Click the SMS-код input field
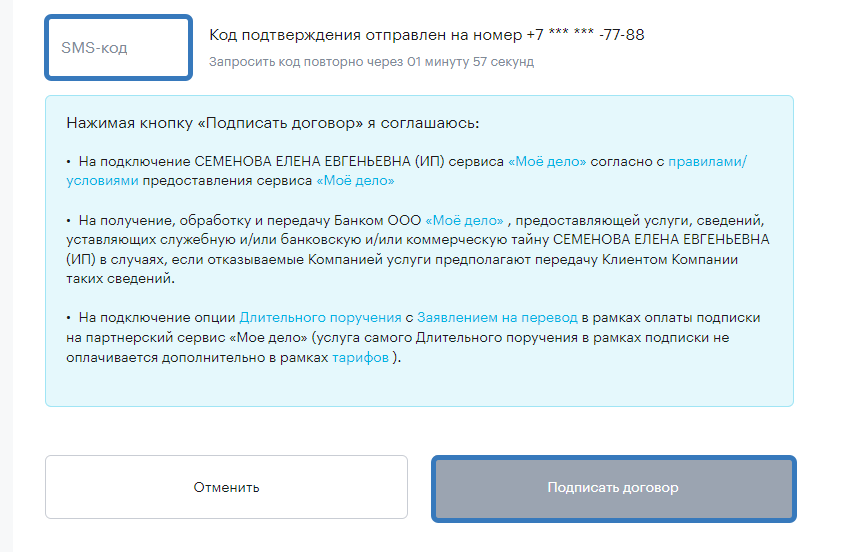 [x=118, y=48]
